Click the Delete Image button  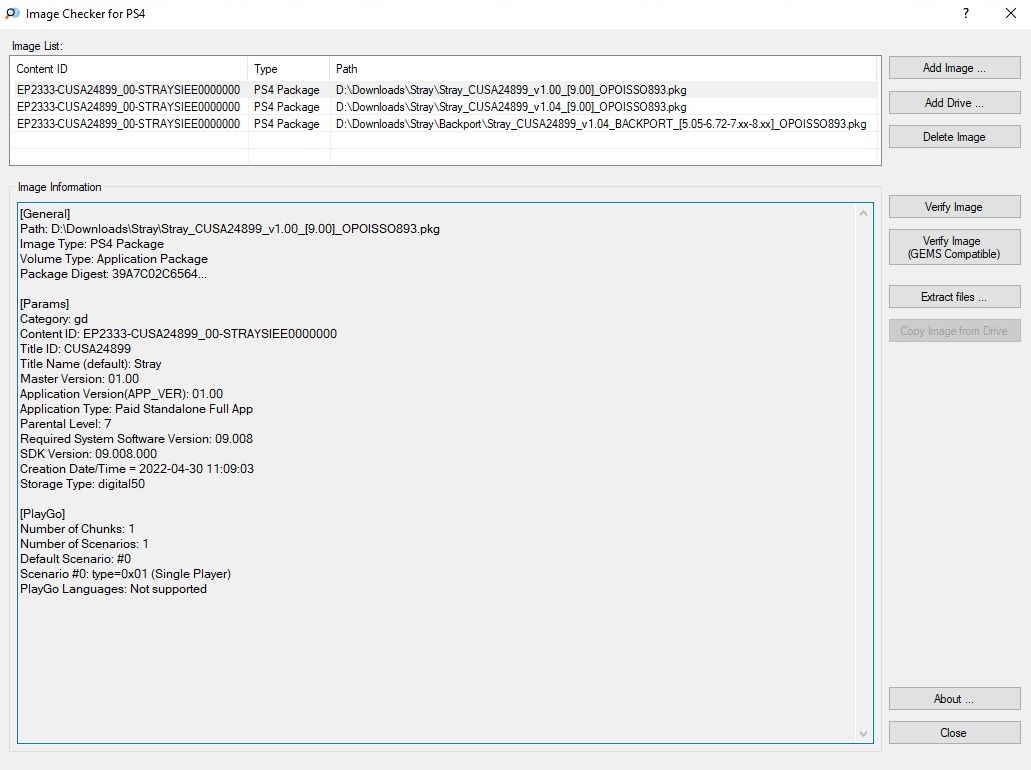954,137
